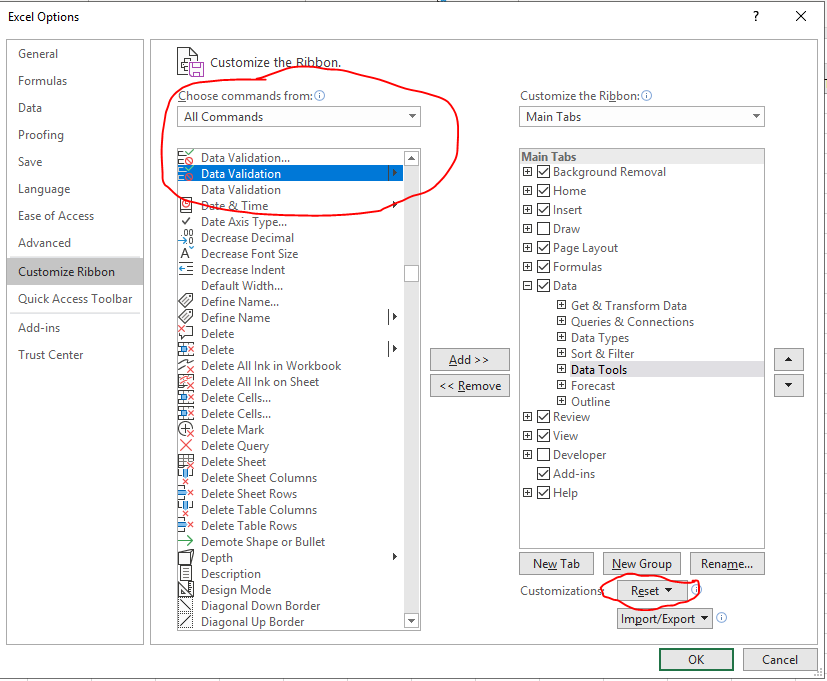Open the Reset customizations dropdown
827x681 pixels.
coord(652,591)
